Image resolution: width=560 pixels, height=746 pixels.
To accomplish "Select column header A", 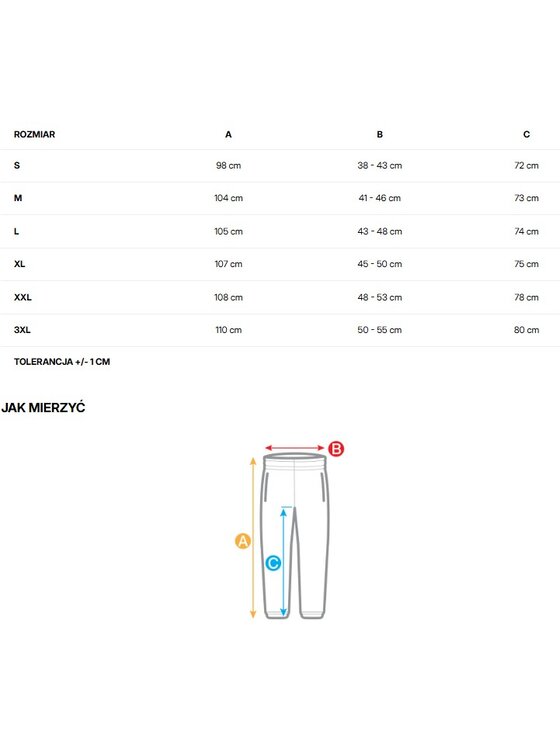I will click(x=228, y=135).
